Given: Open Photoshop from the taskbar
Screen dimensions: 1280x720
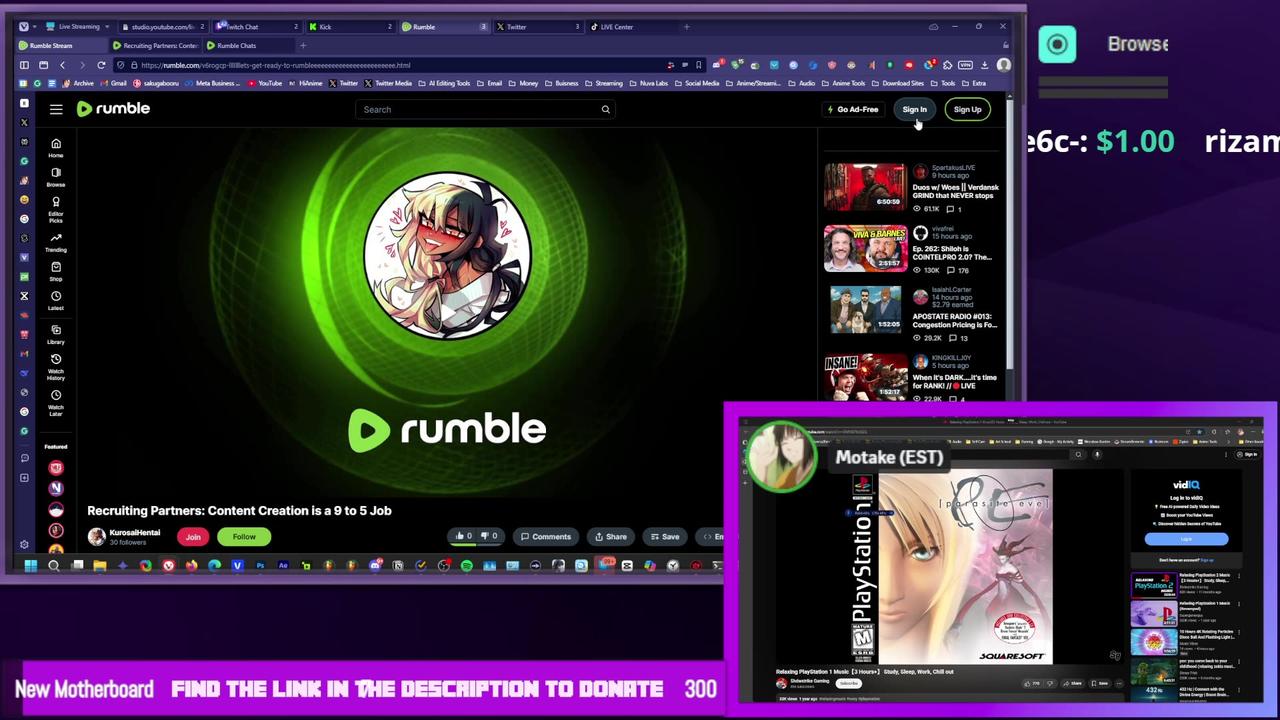Looking at the screenshot, I should coord(260,566).
